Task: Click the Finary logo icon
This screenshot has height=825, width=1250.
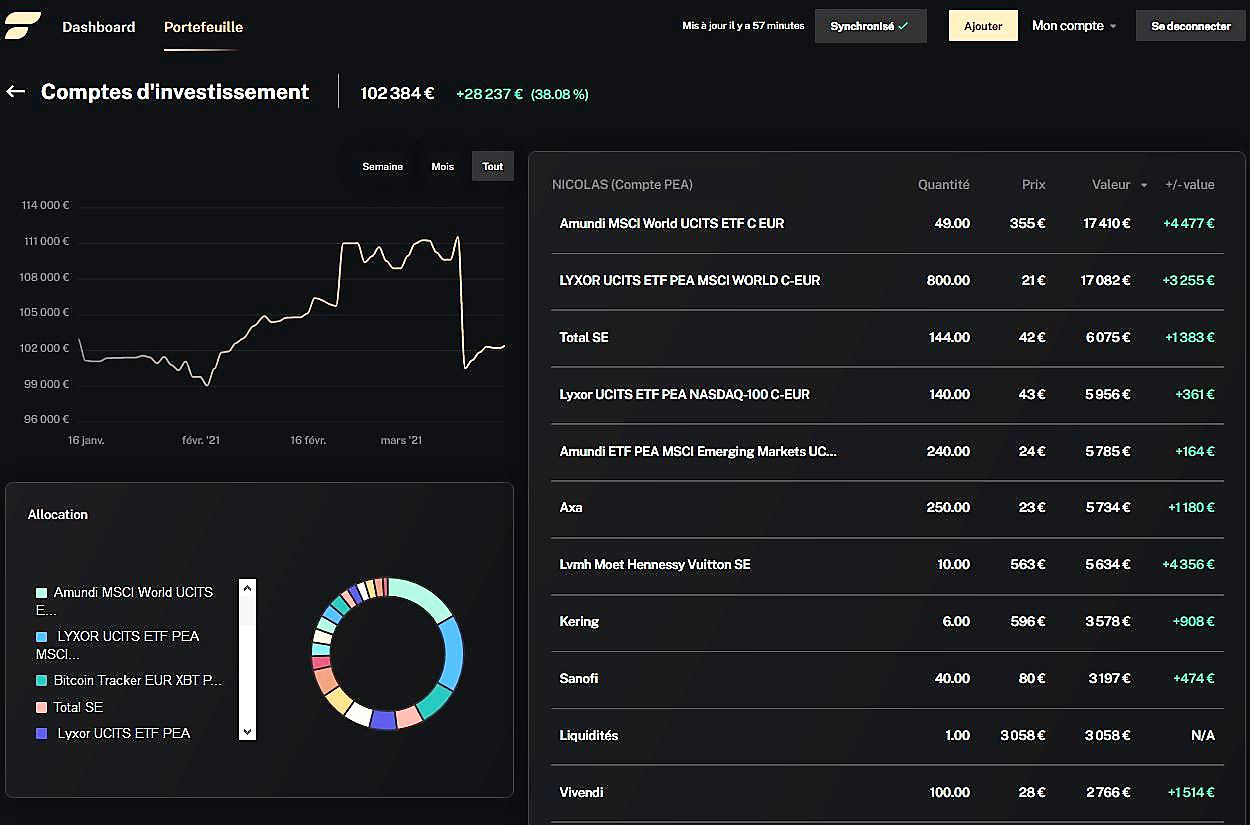Action: (x=22, y=26)
